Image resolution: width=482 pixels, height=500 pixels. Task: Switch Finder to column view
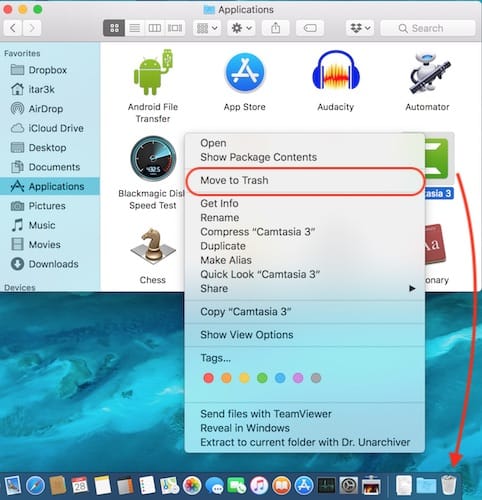[x=154, y=28]
